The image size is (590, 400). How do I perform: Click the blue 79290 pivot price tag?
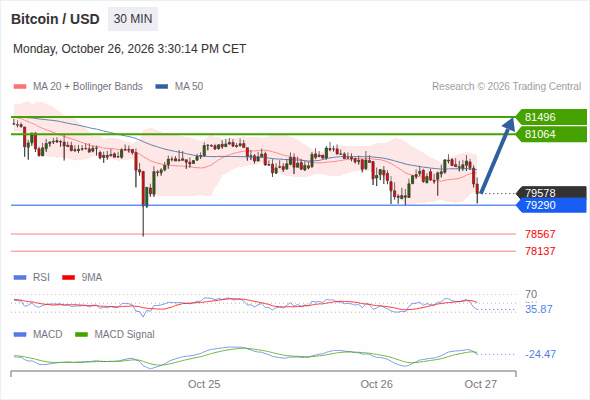click(551, 205)
